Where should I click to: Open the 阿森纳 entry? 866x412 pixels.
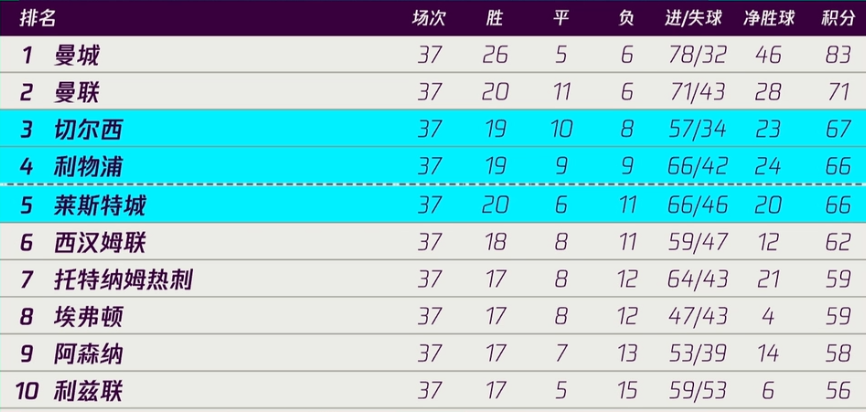433,353
